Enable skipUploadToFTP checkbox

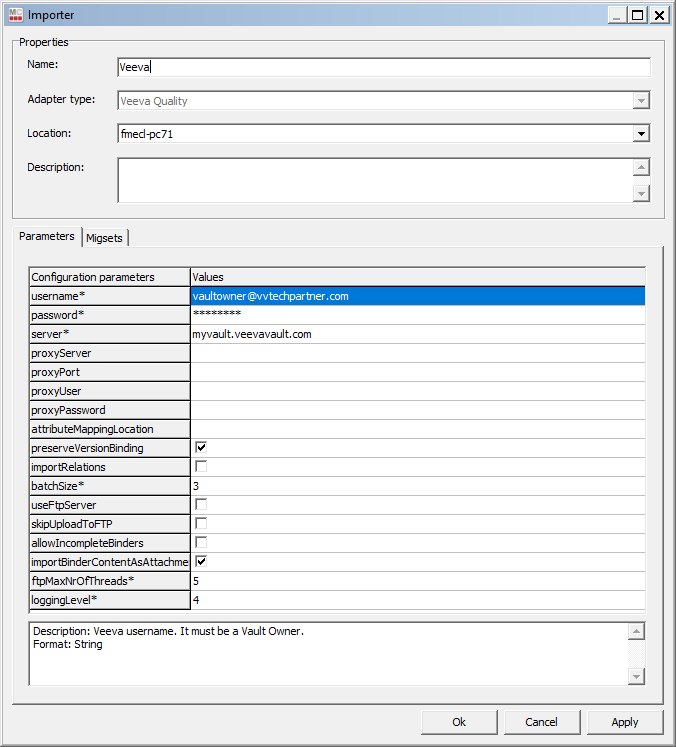[x=201, y=524]
